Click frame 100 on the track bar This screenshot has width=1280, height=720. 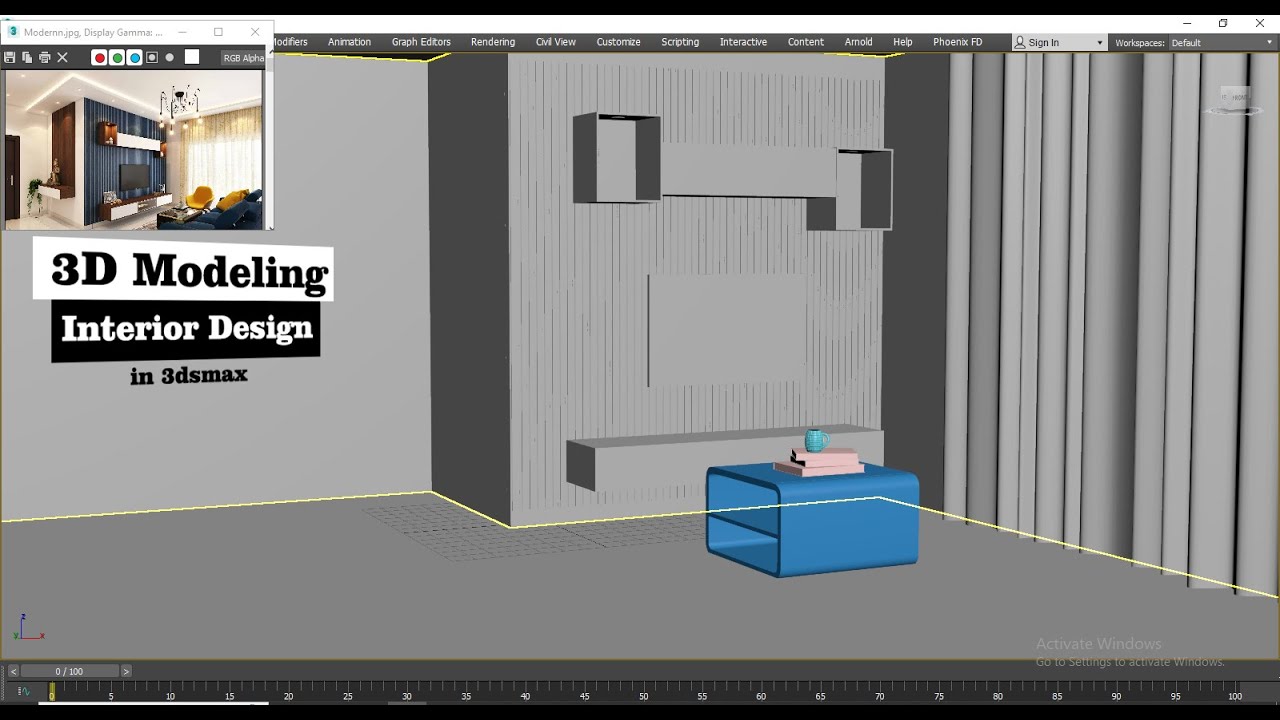pyautogui.click(x=1235, y=691)
